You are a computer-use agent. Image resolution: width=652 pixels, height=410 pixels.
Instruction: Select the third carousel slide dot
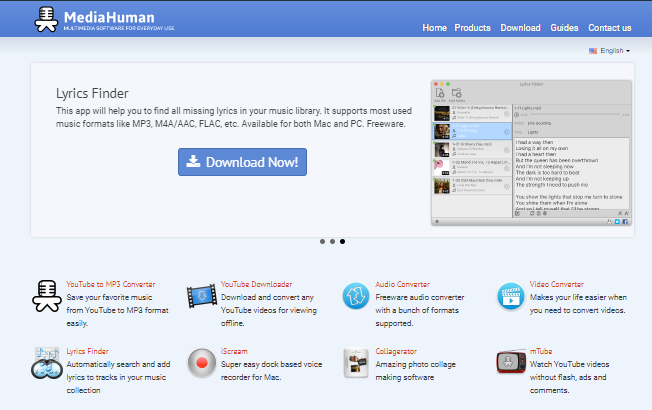[x=342, y=242]
